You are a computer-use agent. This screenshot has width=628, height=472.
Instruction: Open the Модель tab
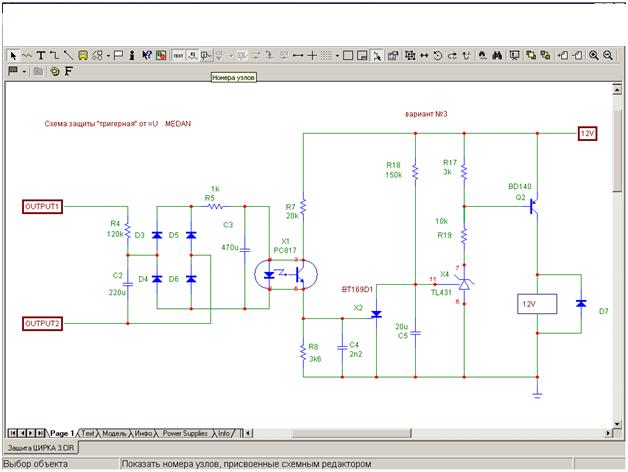(114, 433)
